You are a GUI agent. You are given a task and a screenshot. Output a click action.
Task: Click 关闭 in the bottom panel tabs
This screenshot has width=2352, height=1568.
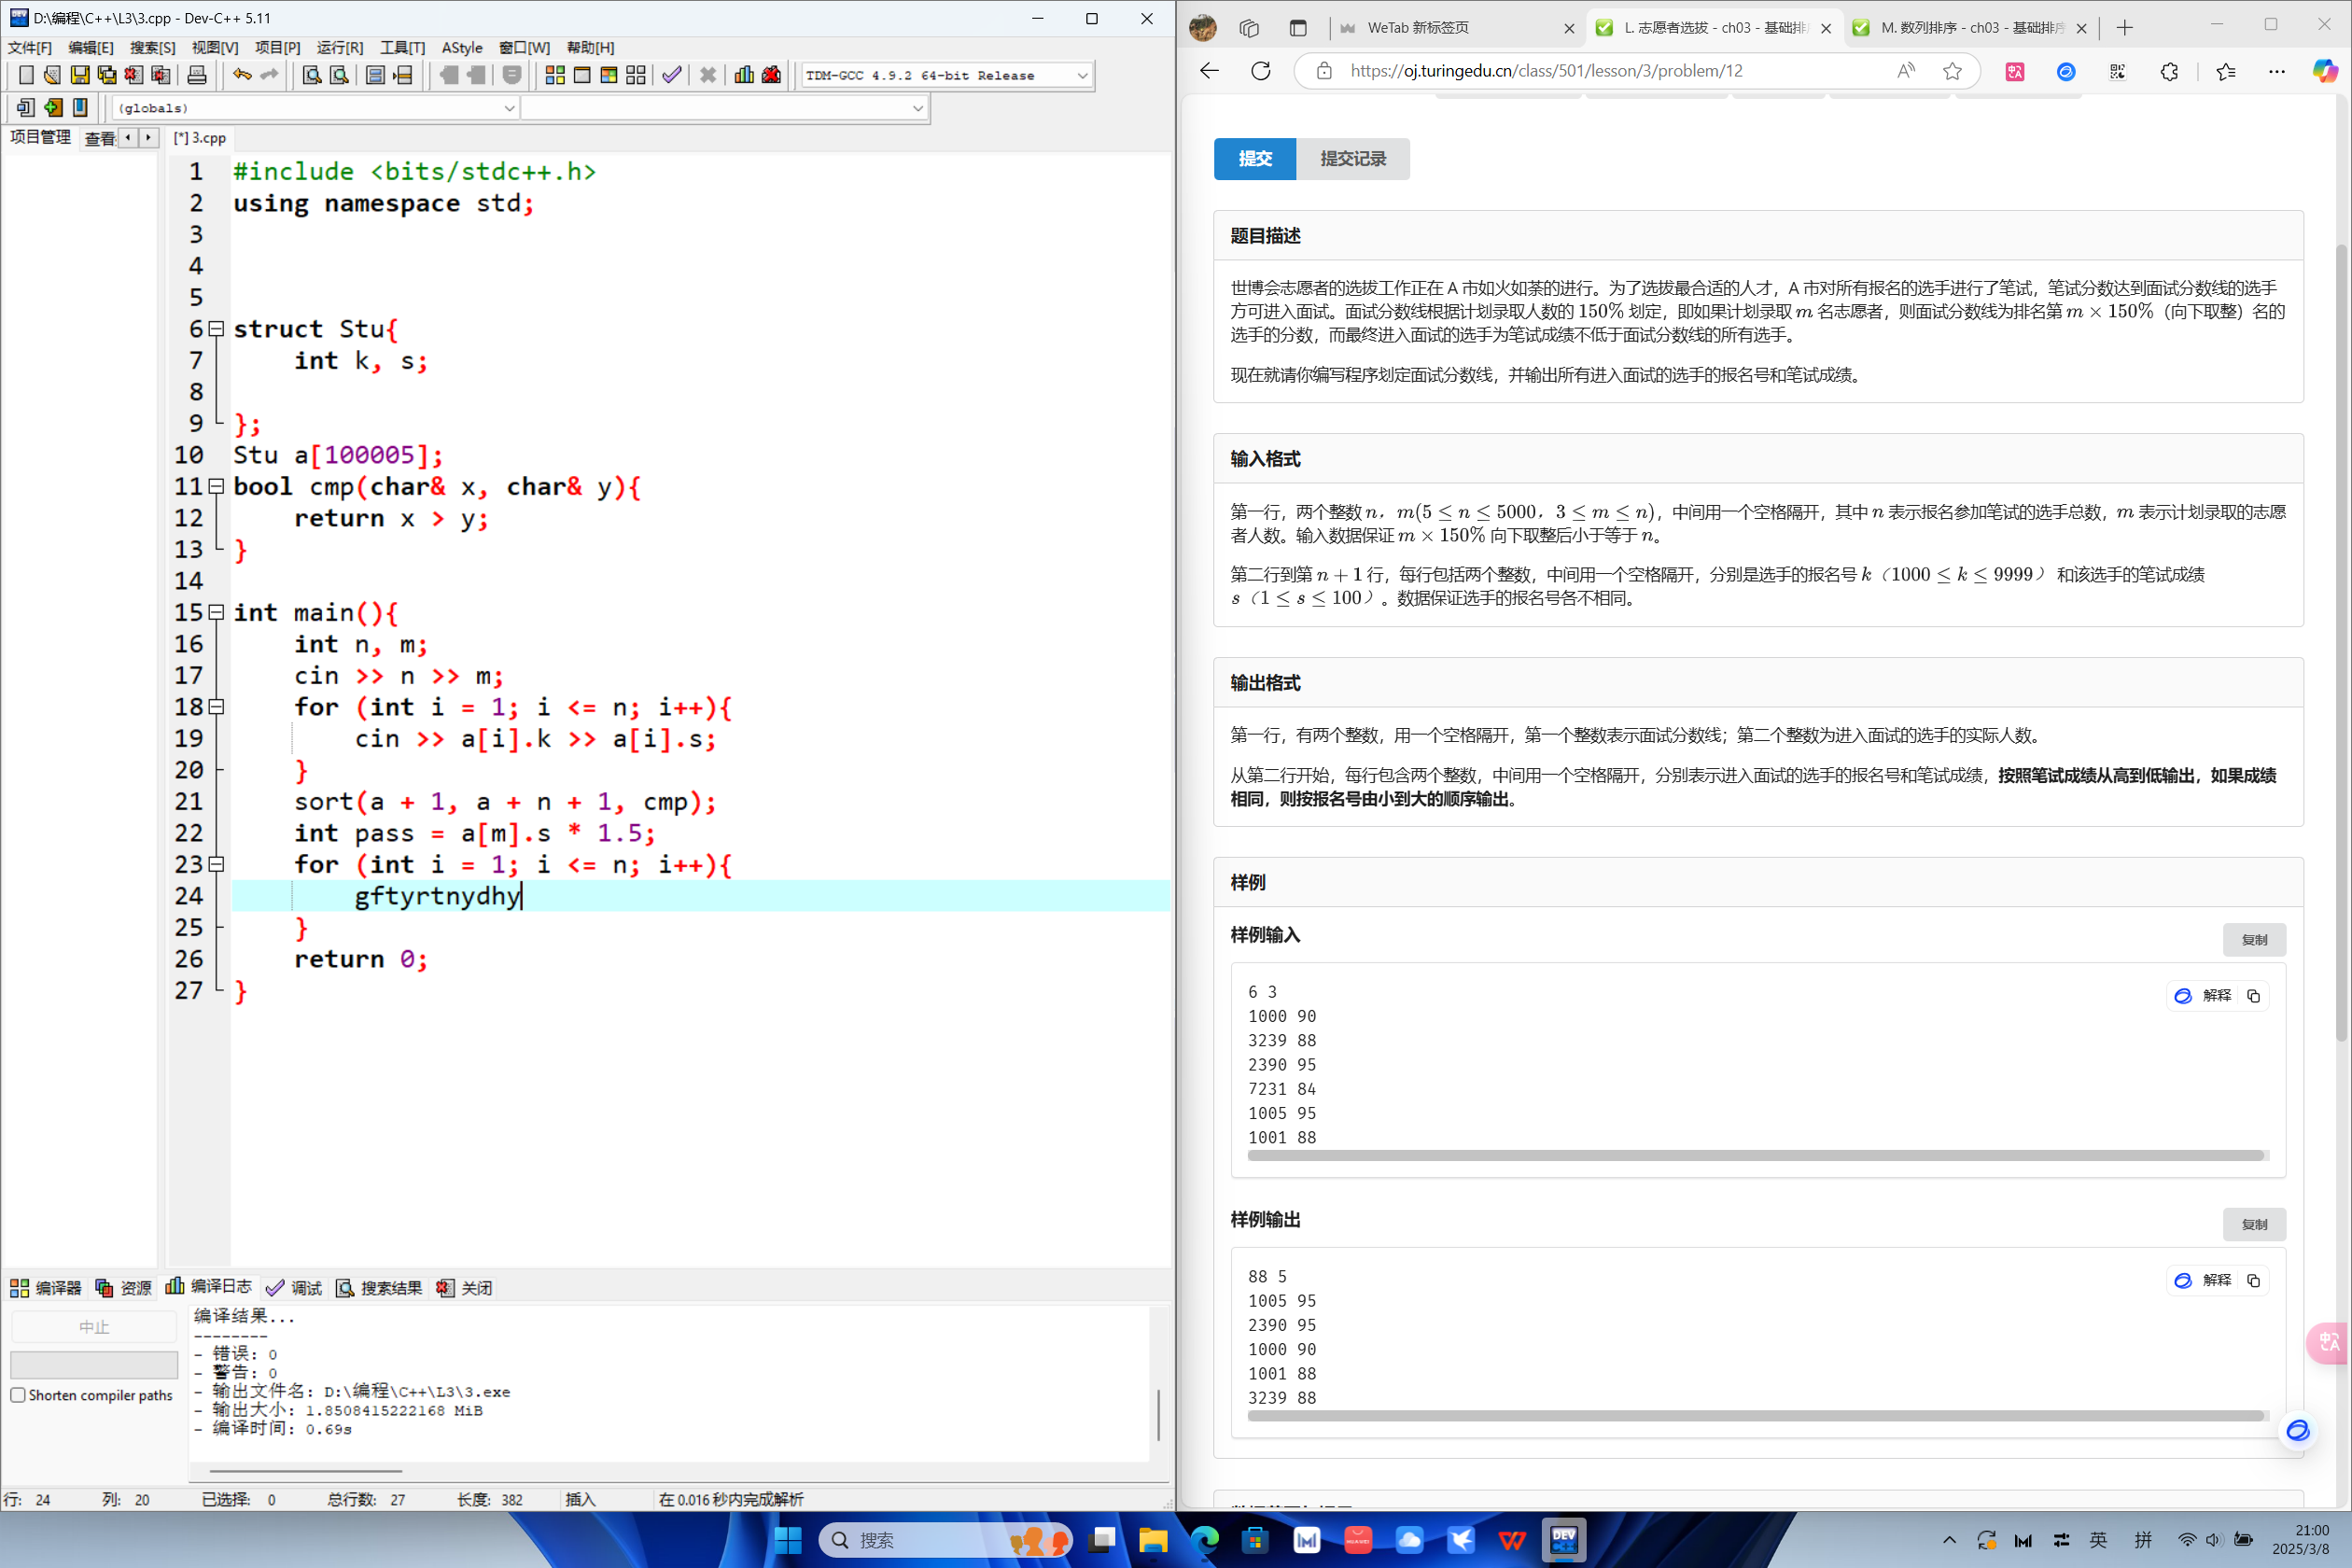464,1288
